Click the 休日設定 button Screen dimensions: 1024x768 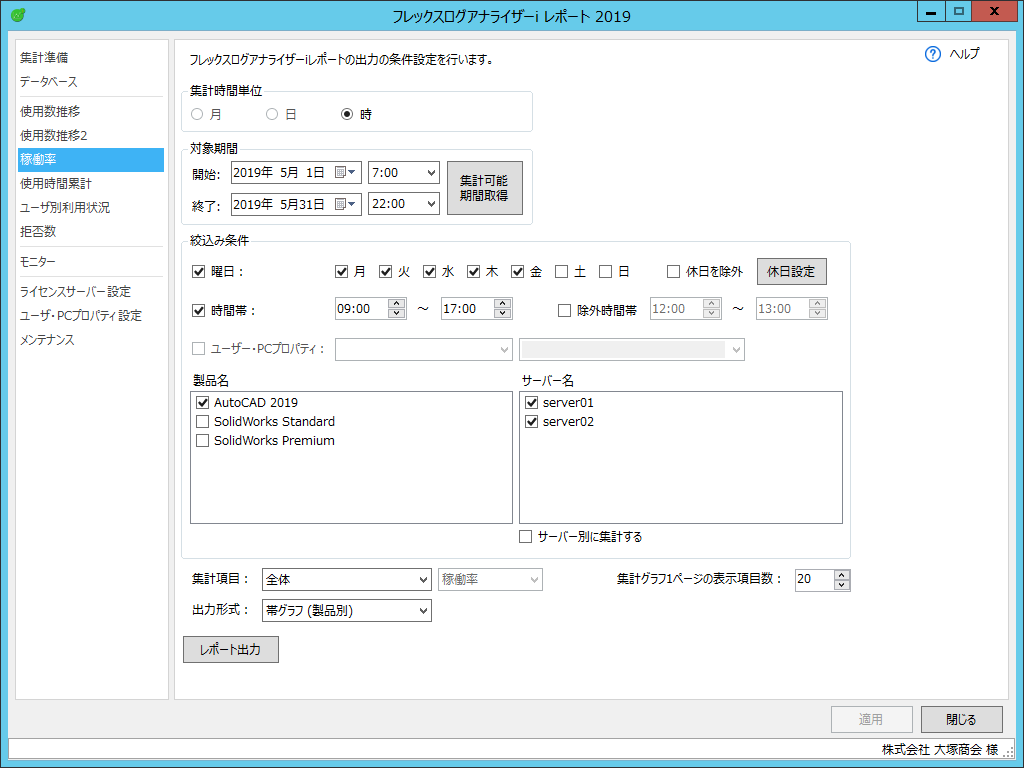coord(792,272)
